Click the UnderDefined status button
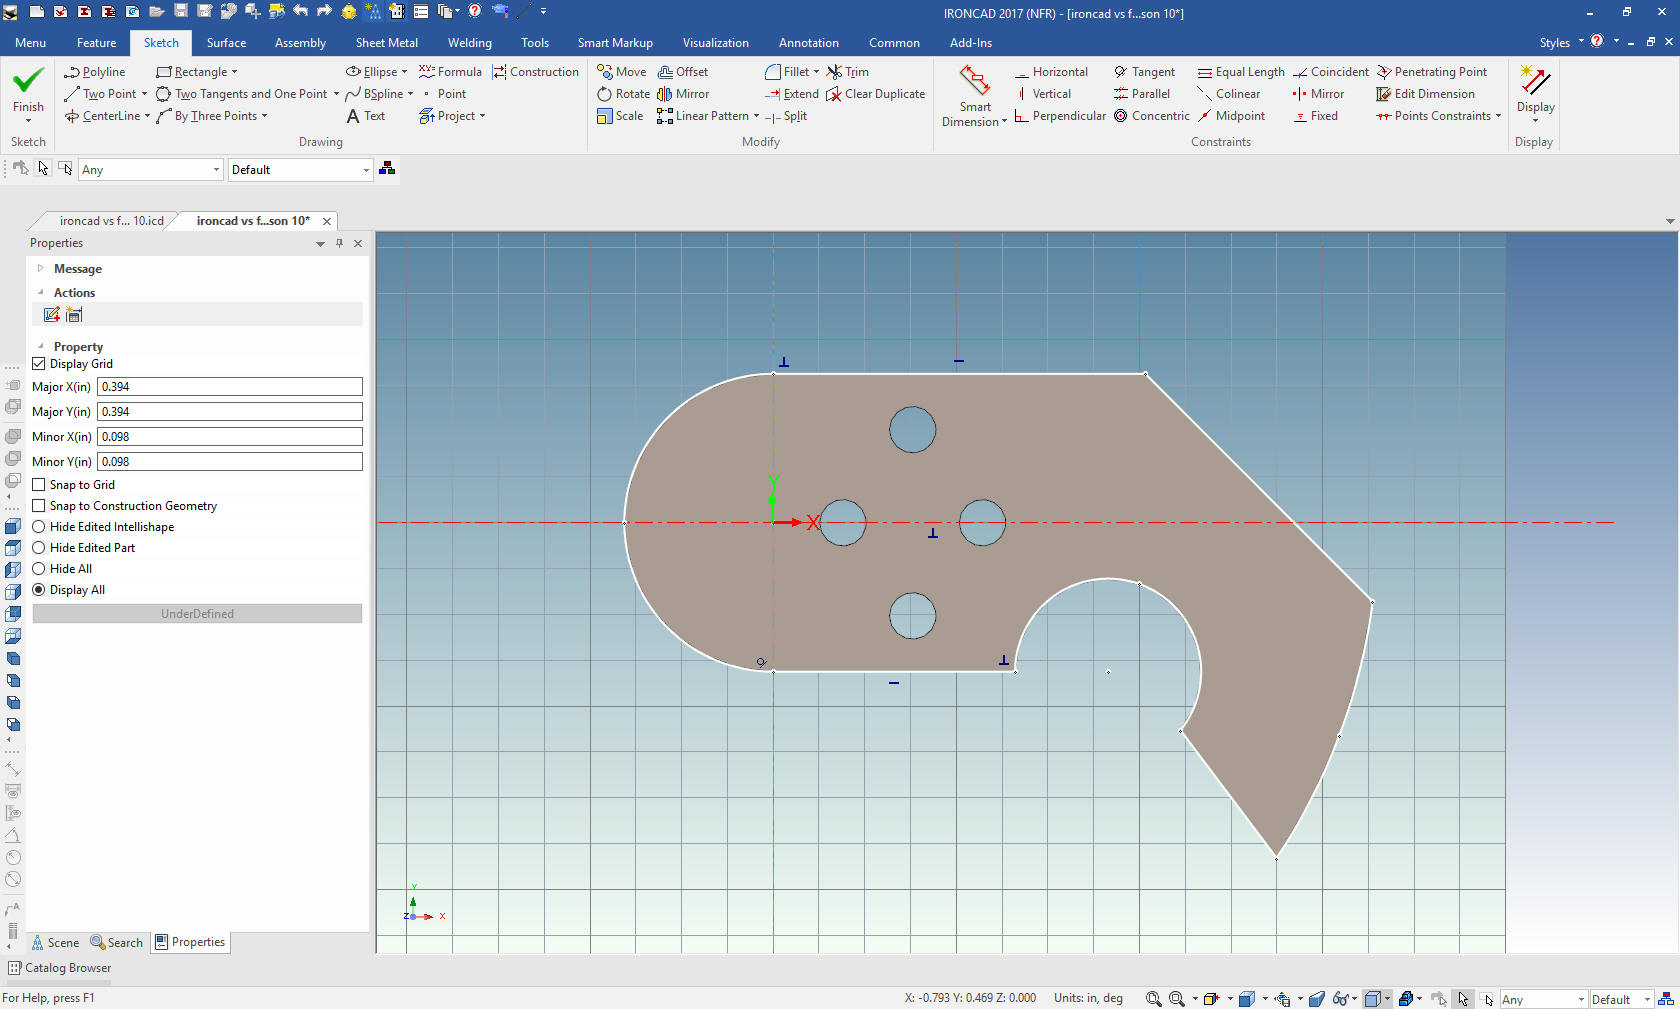Screen dimensions: 1680x1009 pyautogui.click(x=197, y=614)
